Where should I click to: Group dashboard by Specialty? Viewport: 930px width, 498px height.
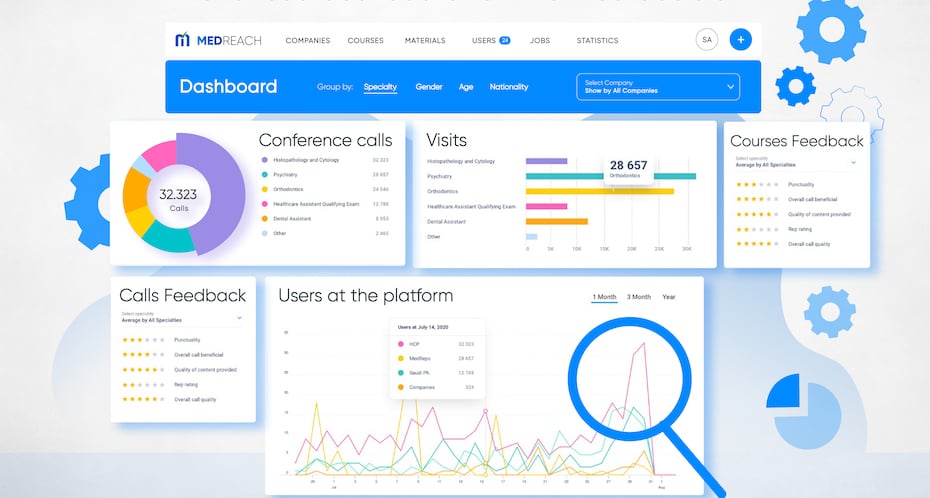(x=380, y=87)
